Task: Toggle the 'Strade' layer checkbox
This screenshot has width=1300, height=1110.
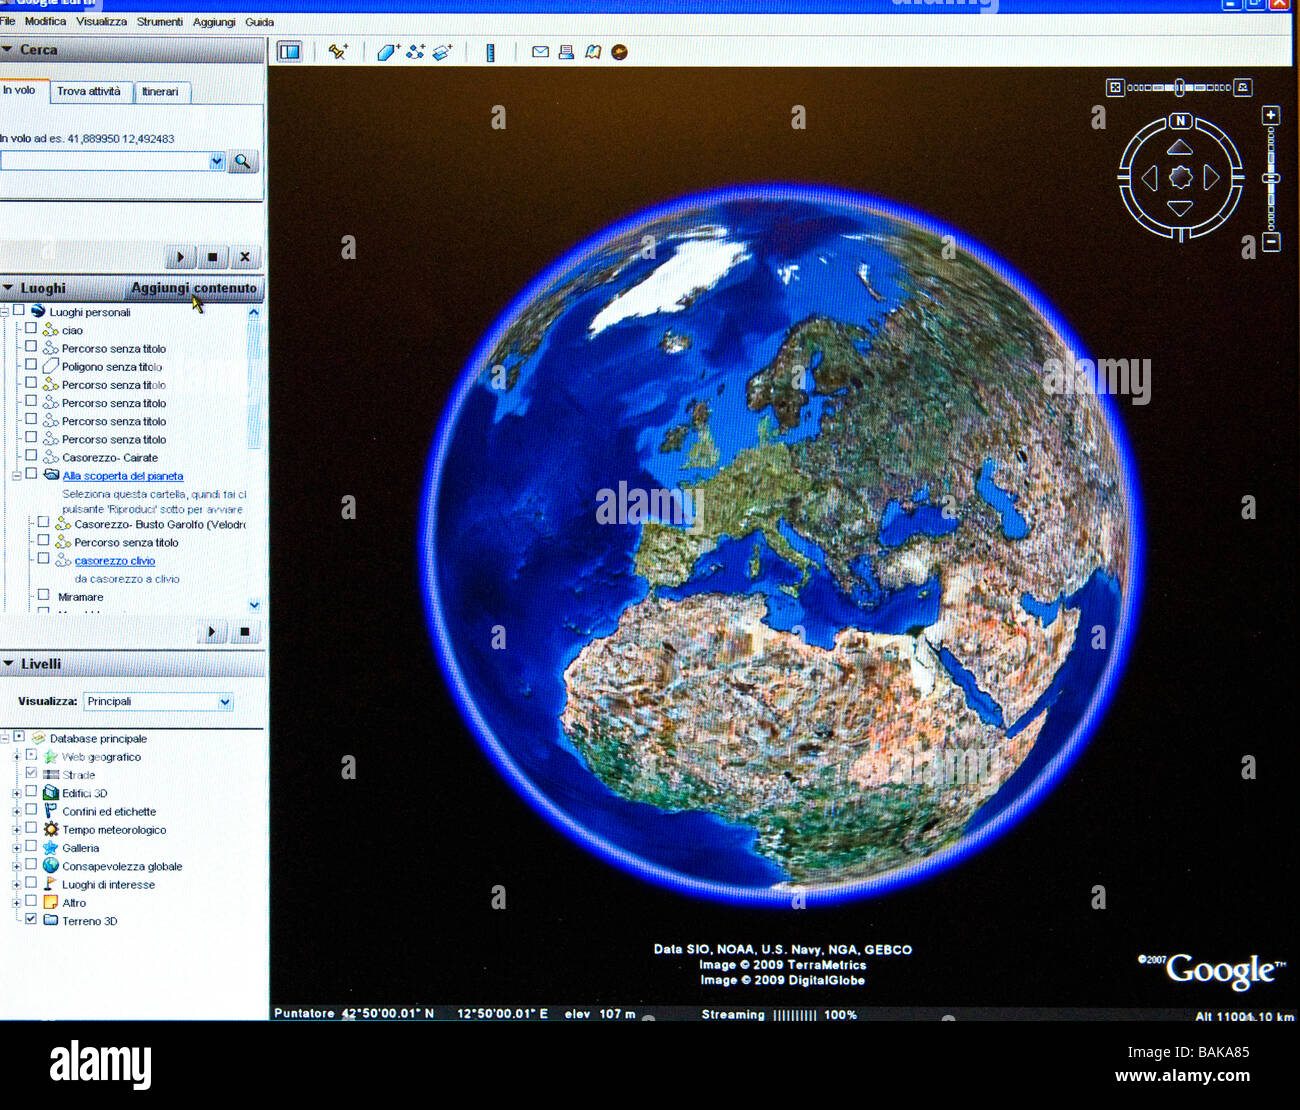Action: (31, 773)
